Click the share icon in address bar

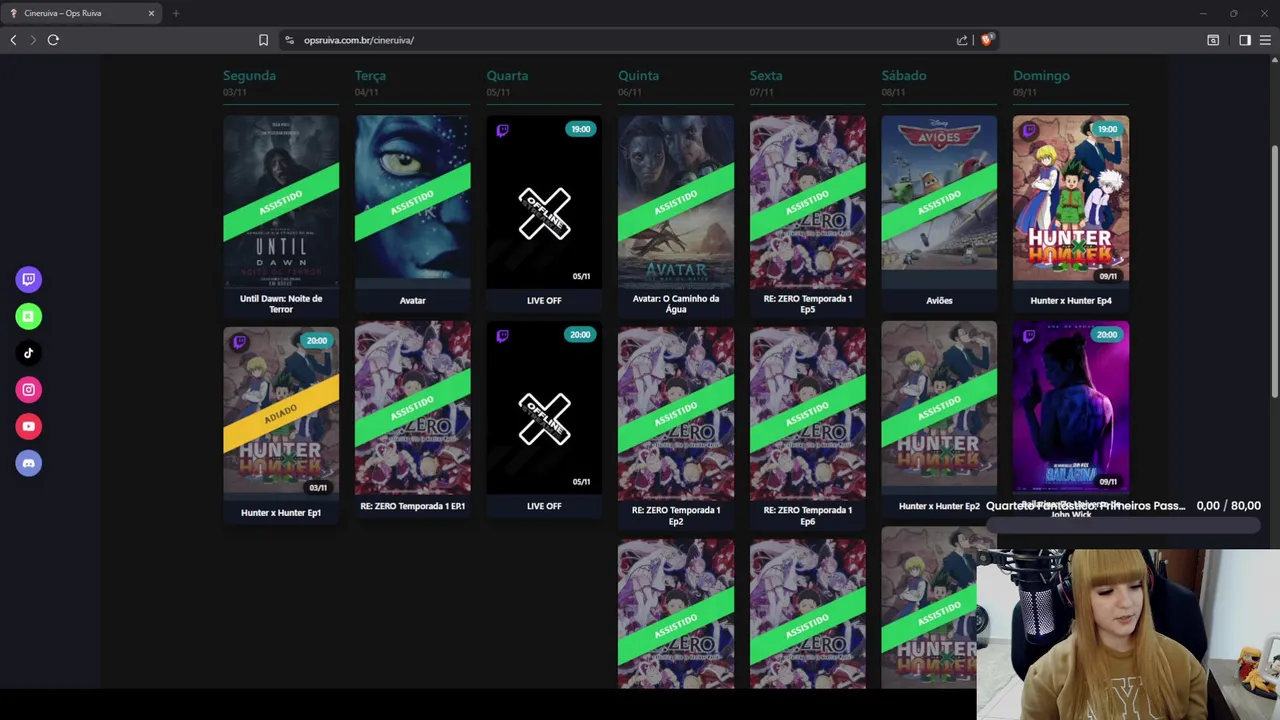[962, 40]
